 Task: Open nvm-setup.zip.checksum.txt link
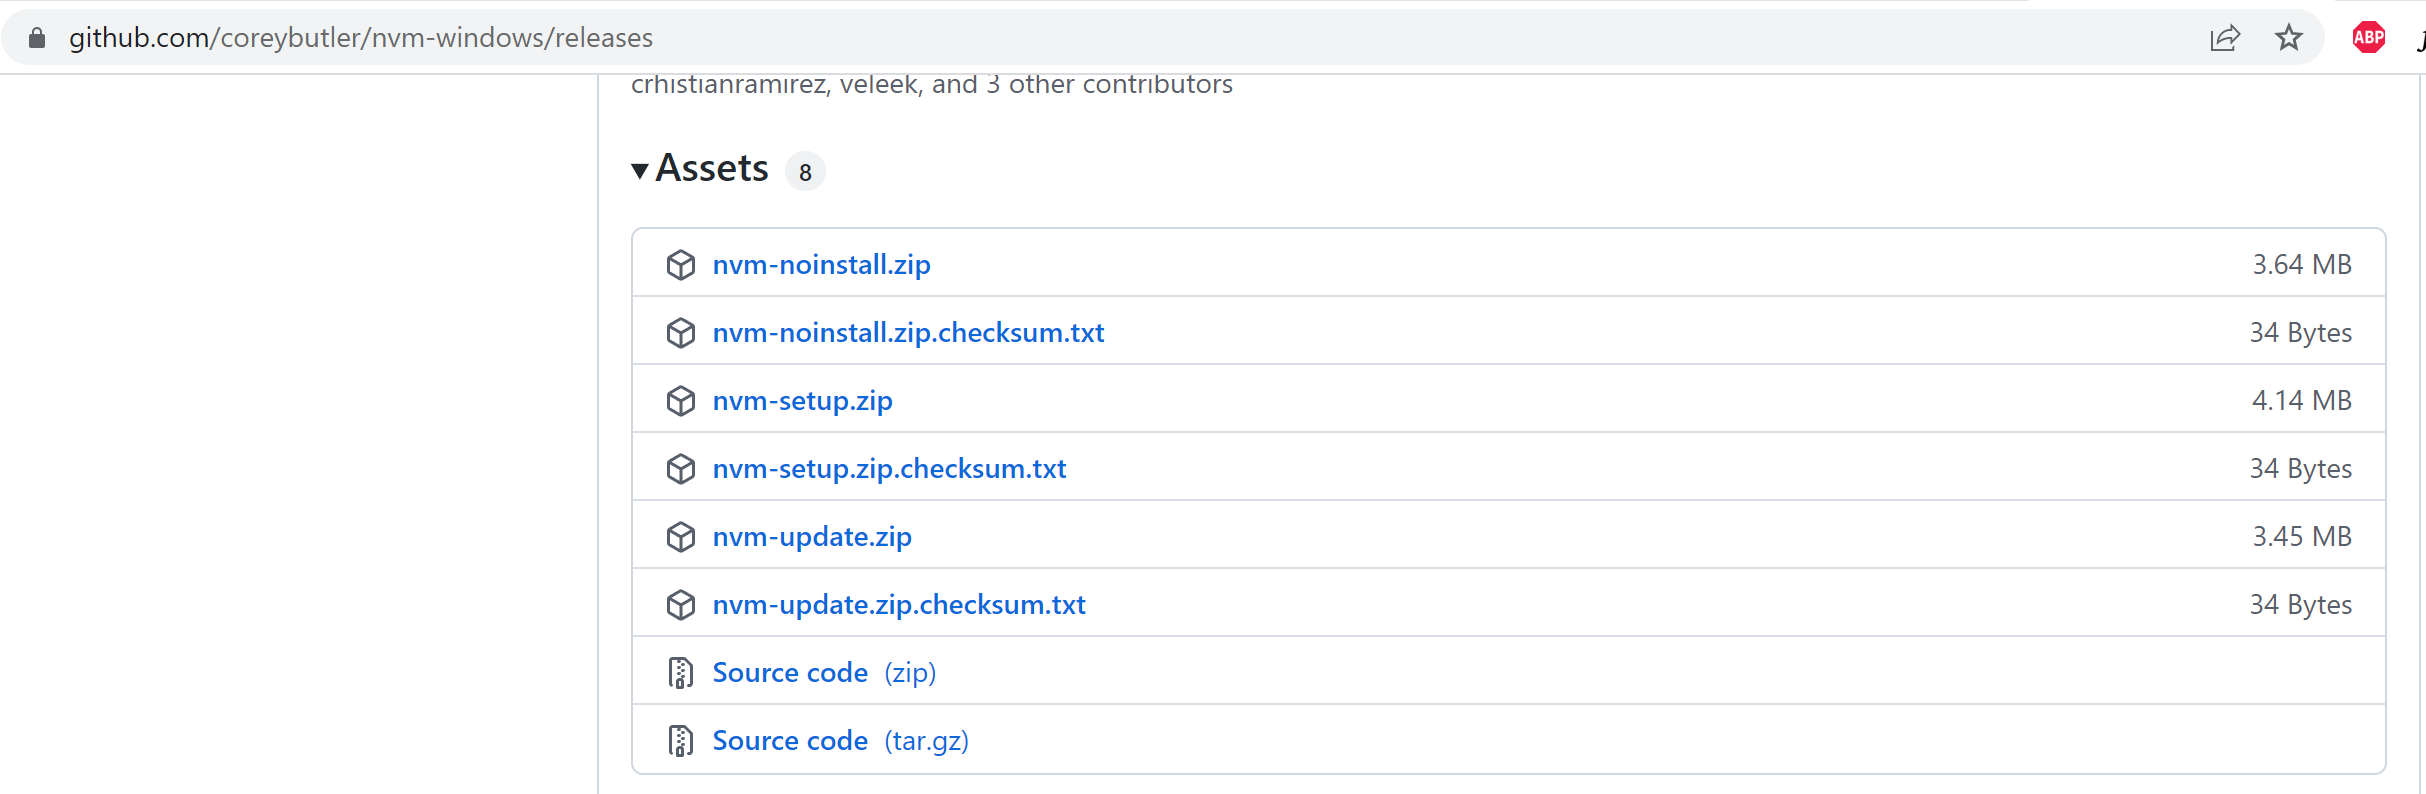point(889,469)
